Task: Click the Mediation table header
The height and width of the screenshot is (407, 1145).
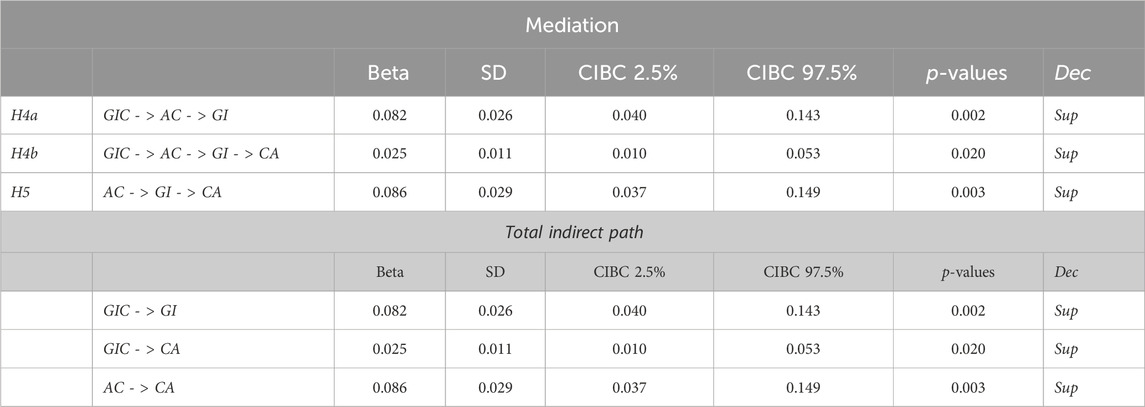Action: [x=572, y=26]
